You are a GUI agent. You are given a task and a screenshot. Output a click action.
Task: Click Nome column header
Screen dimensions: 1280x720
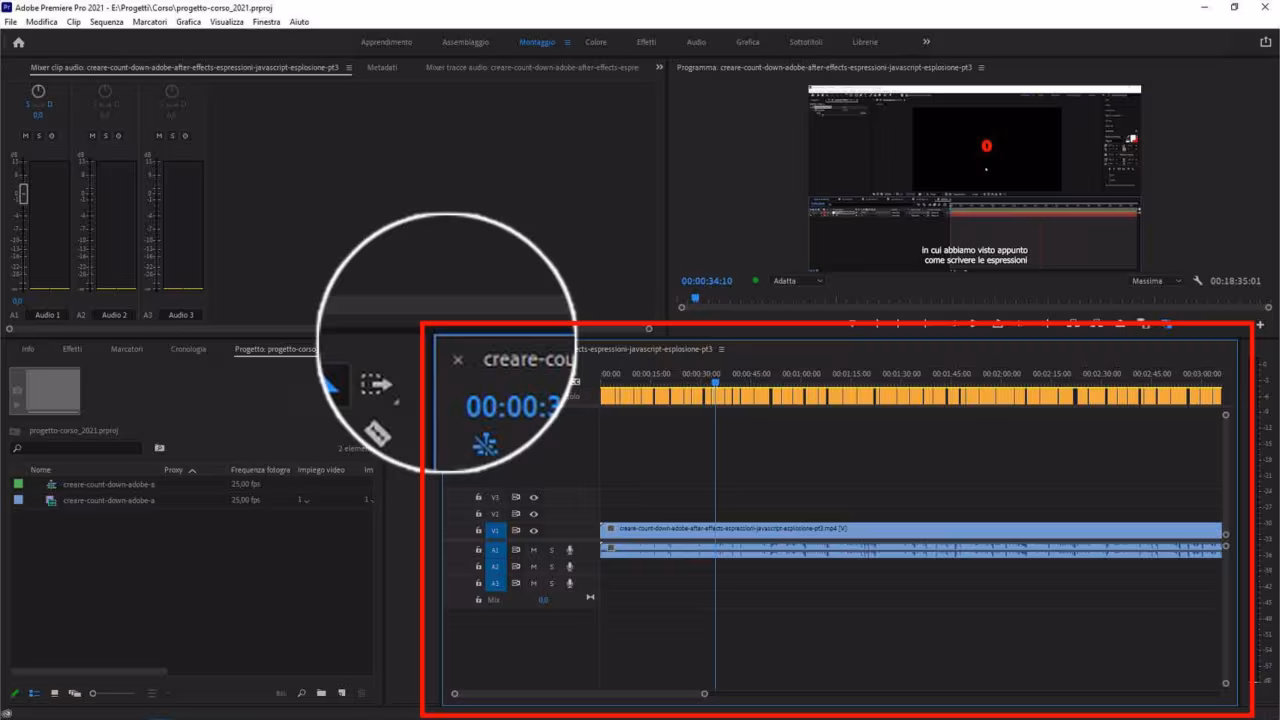point(41,470)
